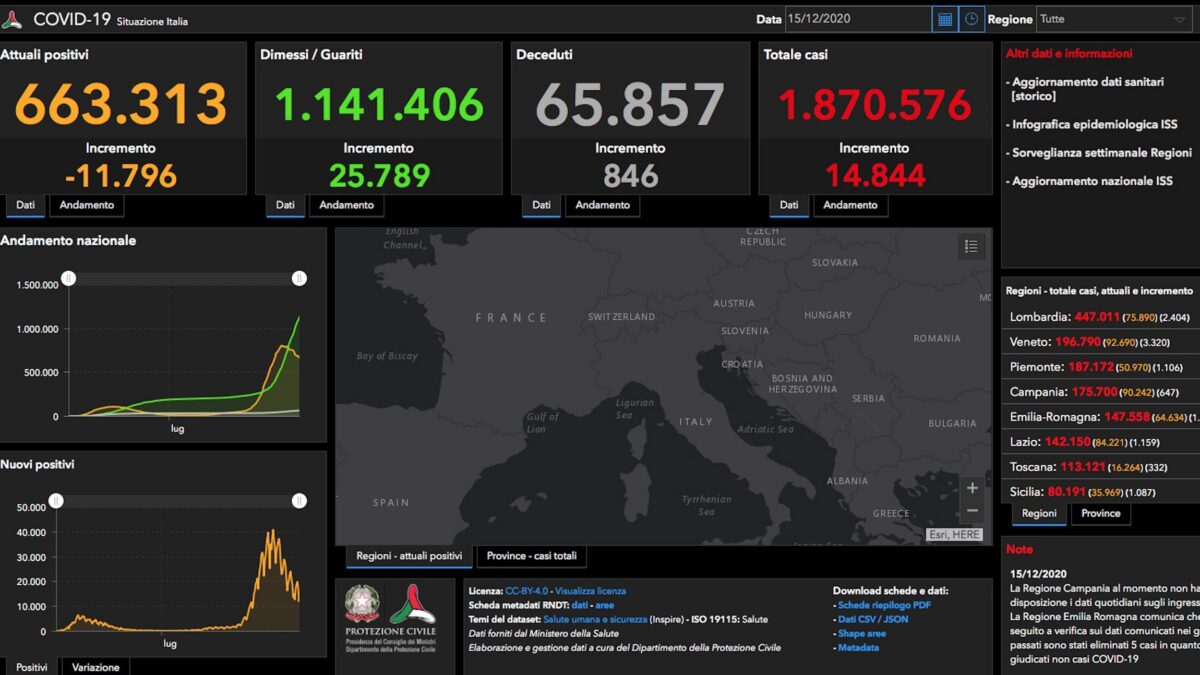This screenshot has width=1200, height=675.
Task: Select Campania row in regions list
Action: coord(1100,391)
